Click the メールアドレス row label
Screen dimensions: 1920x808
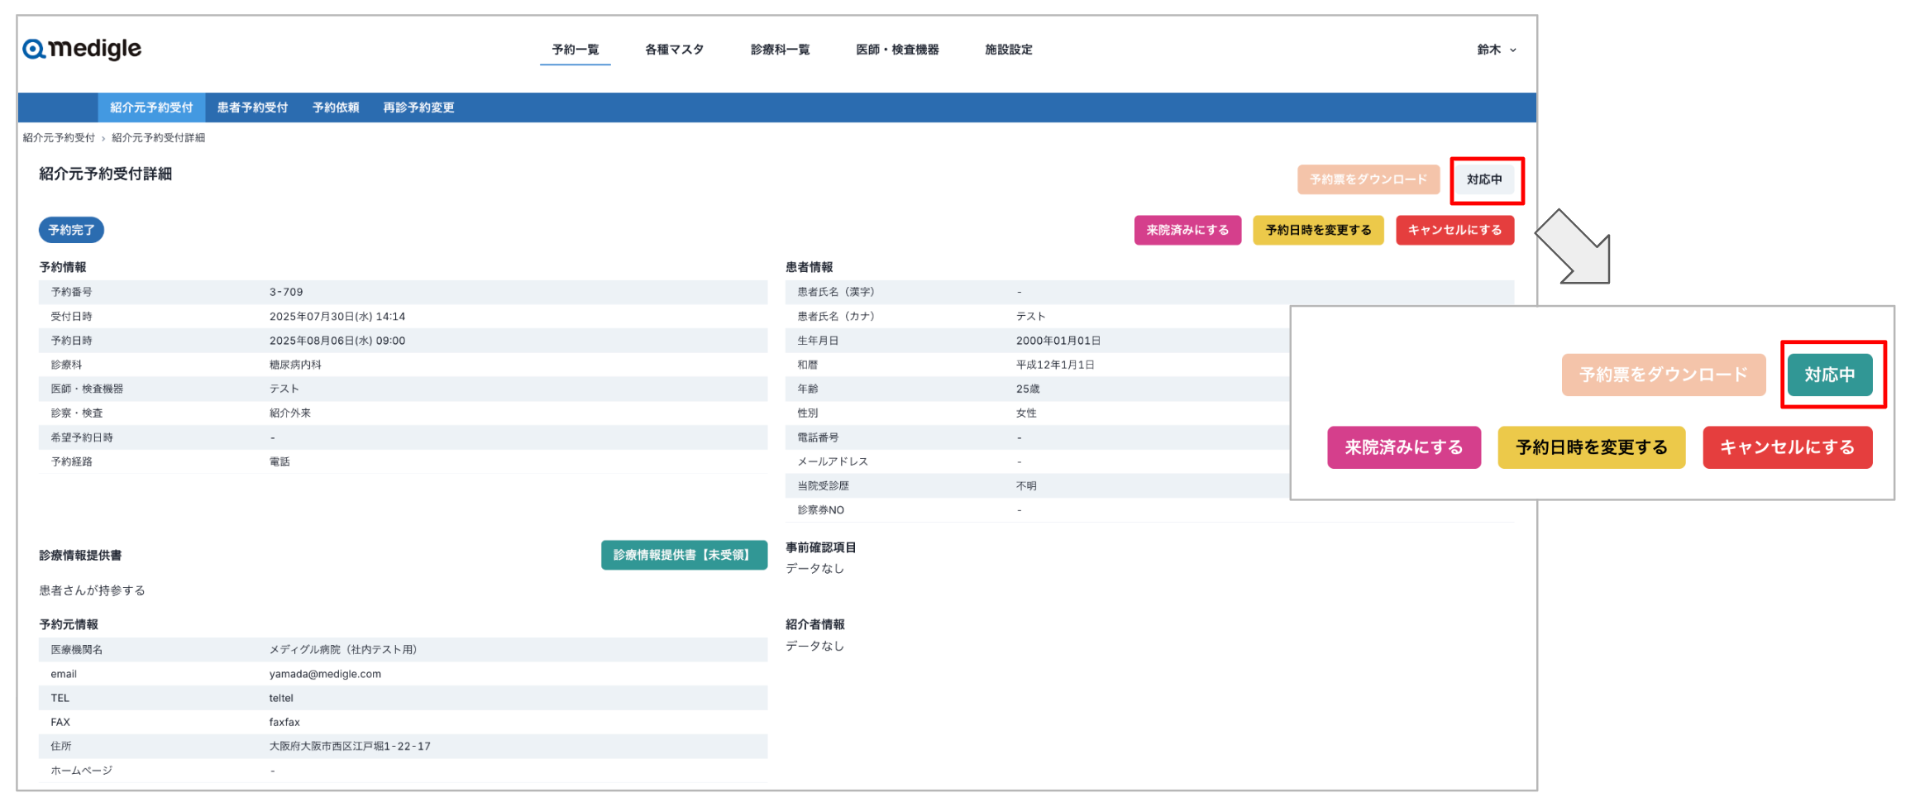[832, 462]
